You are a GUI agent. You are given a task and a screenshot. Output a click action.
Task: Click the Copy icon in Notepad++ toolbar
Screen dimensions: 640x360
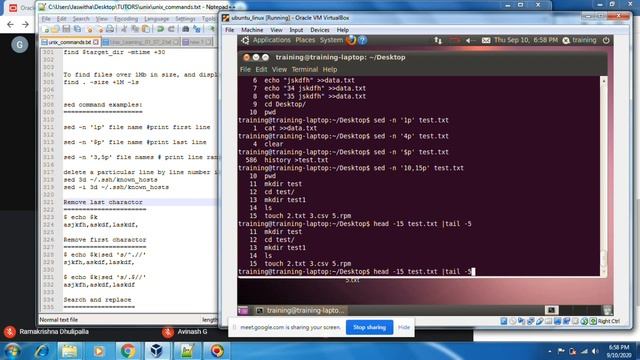click(x=135, y=29)
